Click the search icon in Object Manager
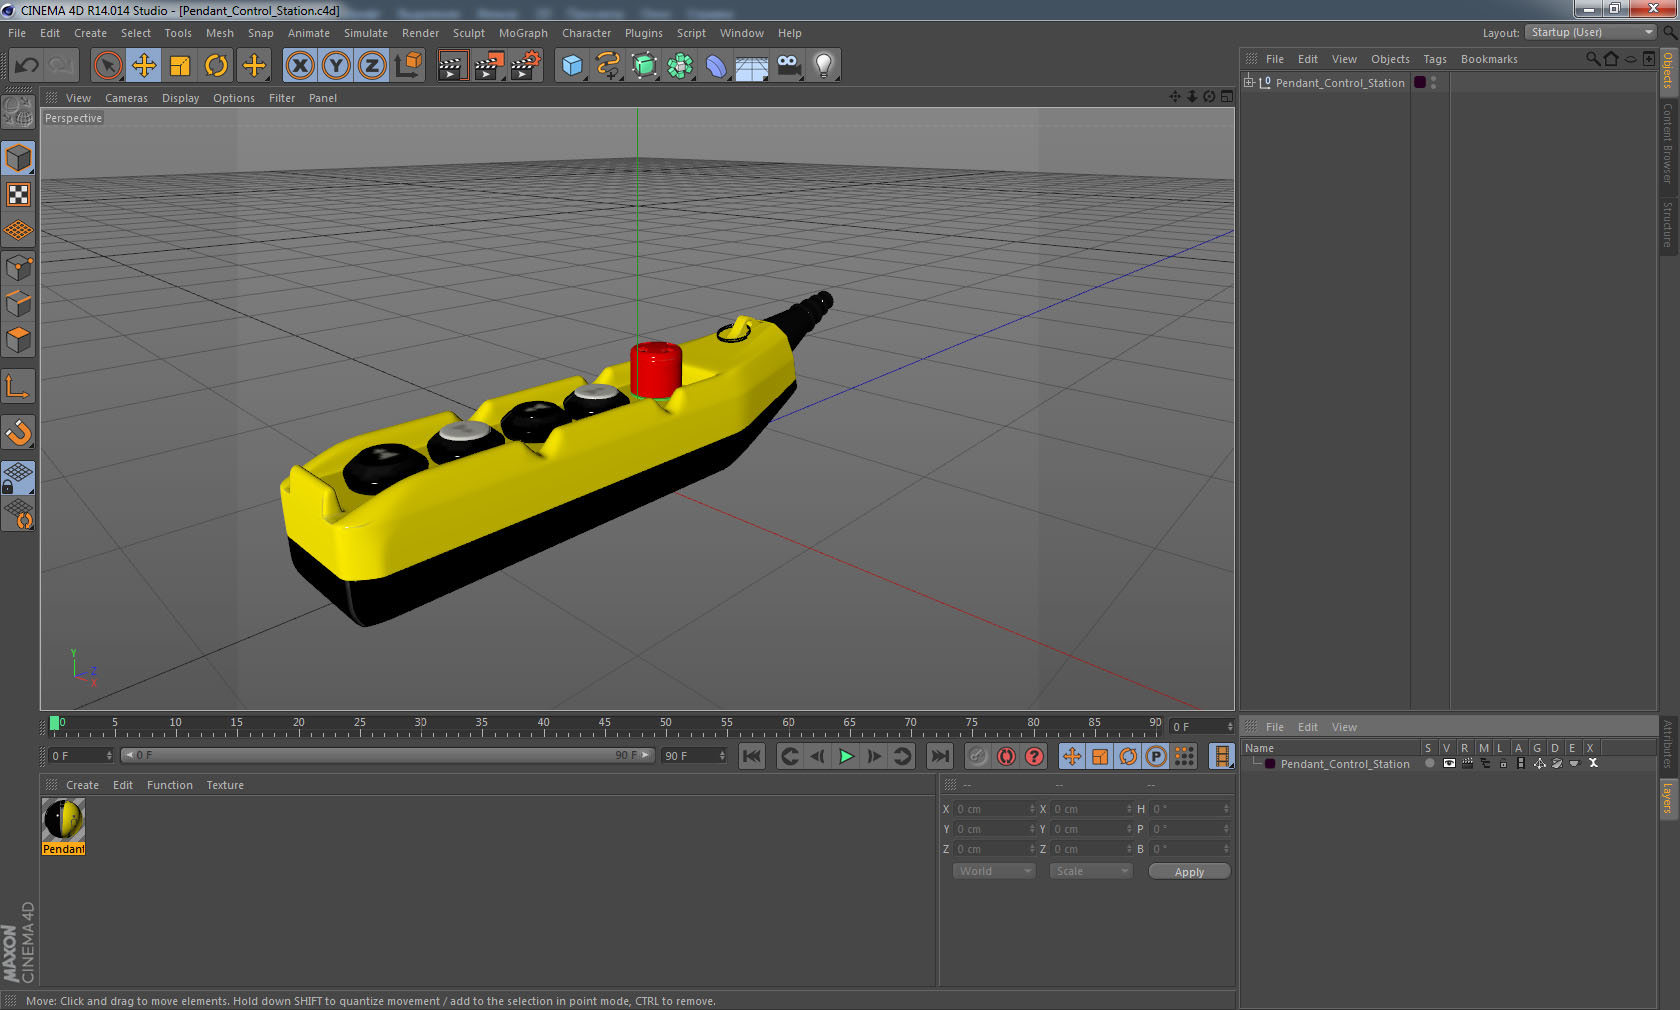Viewport: 1680px width, 1010px height. point(1592,59)
